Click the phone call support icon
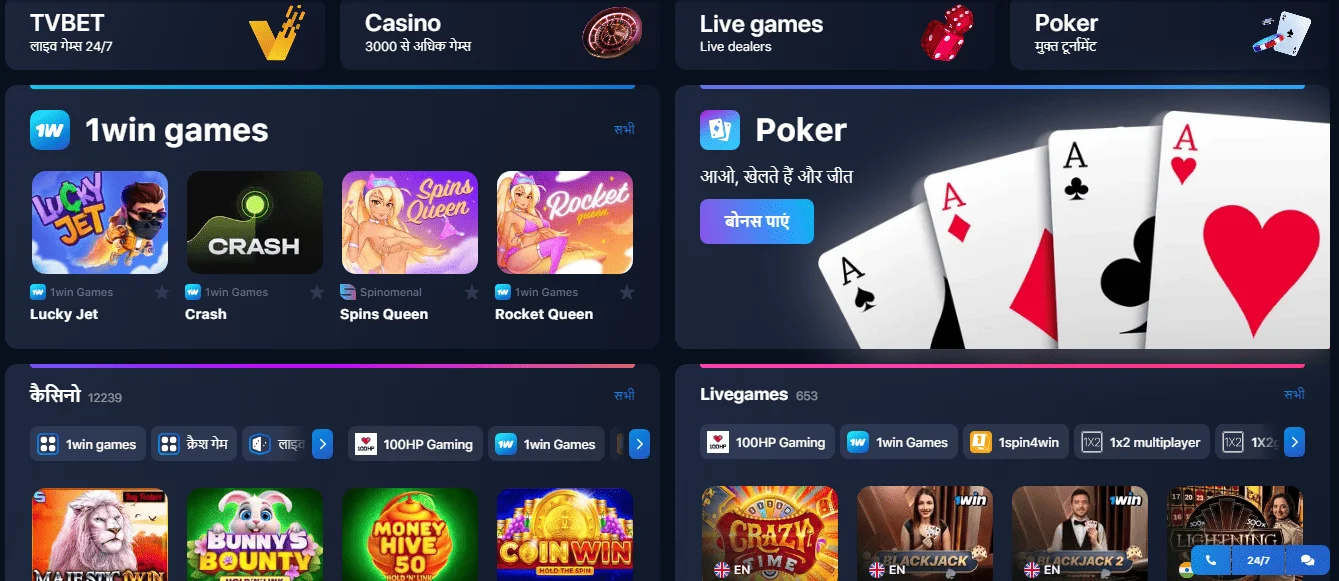 (1212, 560)
